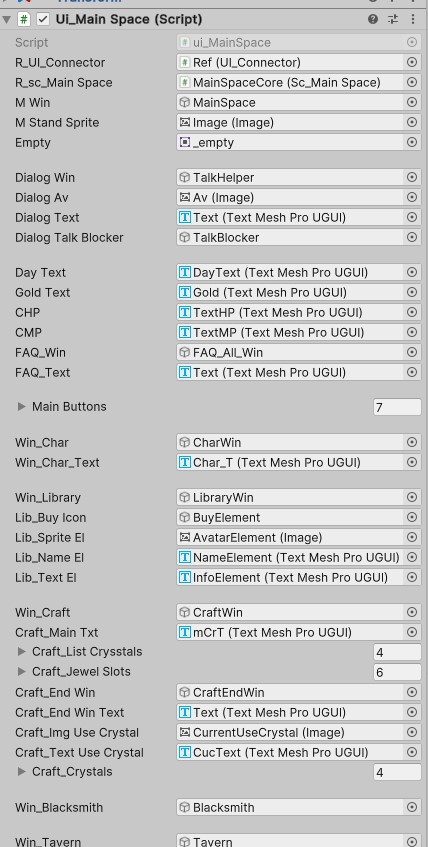
Task: Disable the Ui_Main Space script checkbox
Action: pyautogui.click(x=43, y=19)
